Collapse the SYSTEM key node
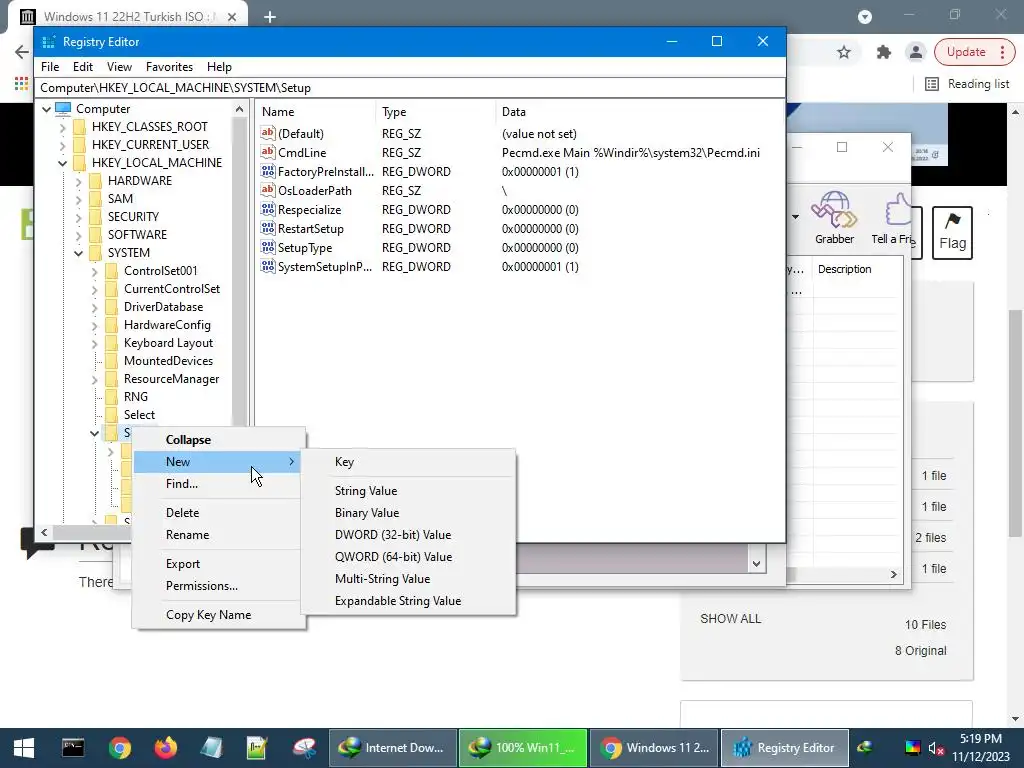The image size is (1024, 768). click(x=78, y=253)
